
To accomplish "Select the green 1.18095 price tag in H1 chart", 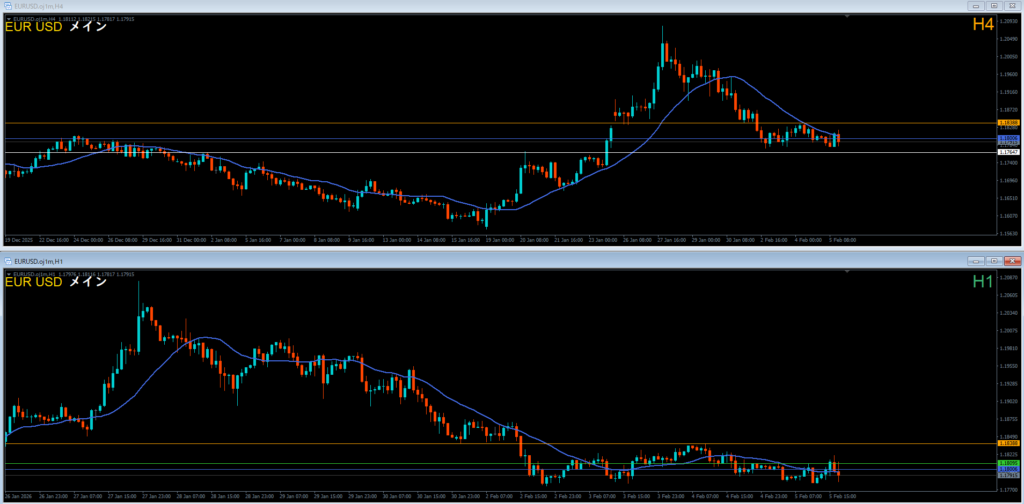I will click(1008, 463).
